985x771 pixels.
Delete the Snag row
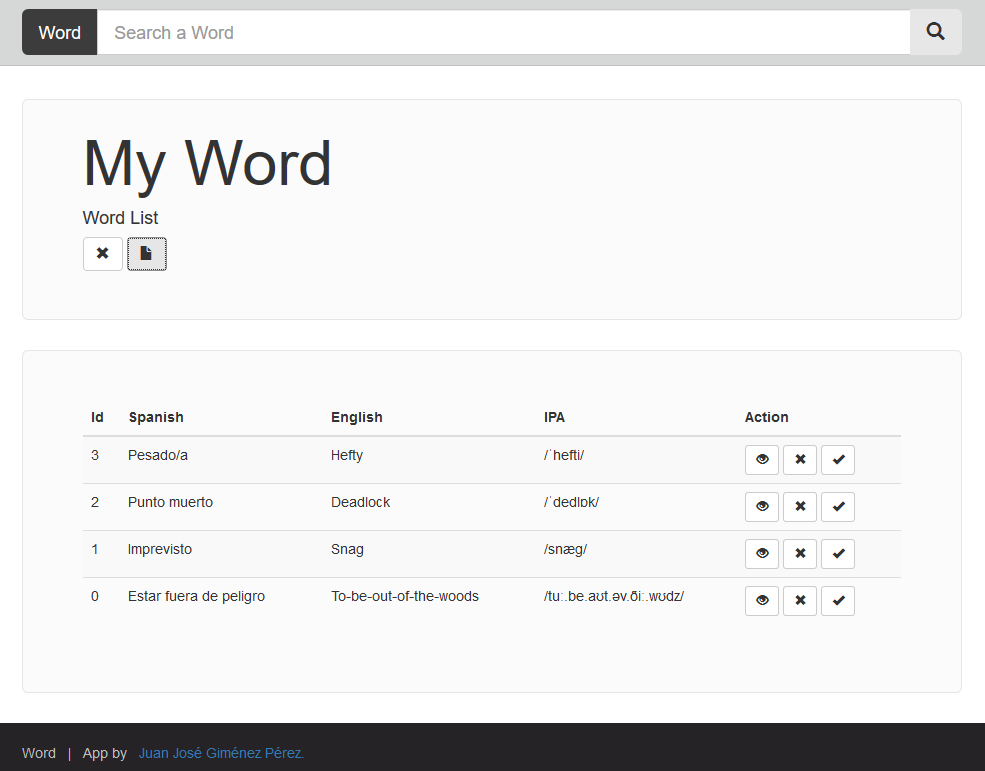point(799,554)
